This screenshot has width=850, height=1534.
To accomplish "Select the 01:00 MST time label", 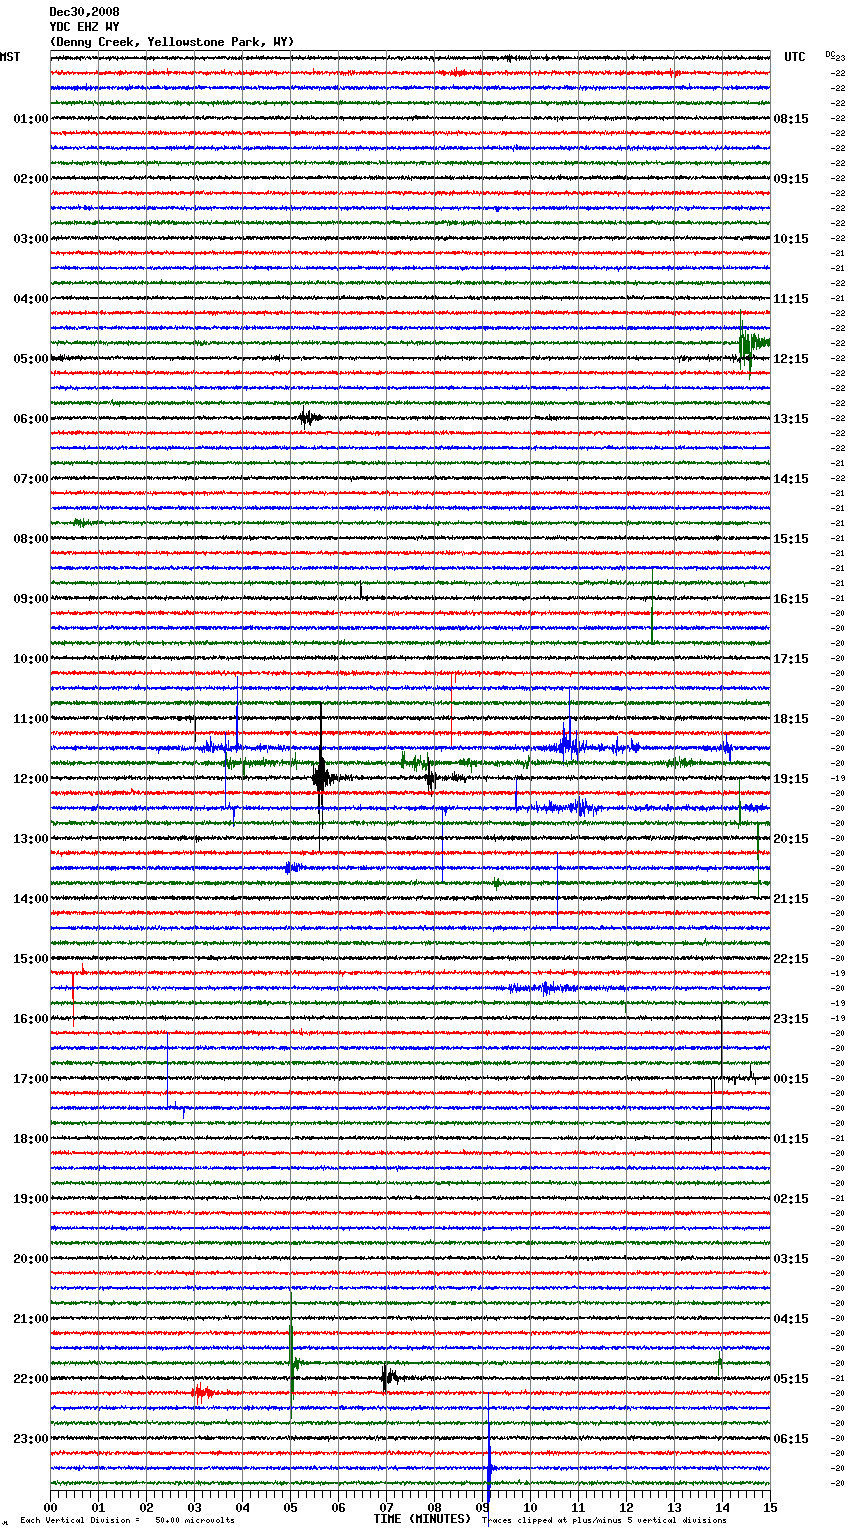I will tap(30, 119).
